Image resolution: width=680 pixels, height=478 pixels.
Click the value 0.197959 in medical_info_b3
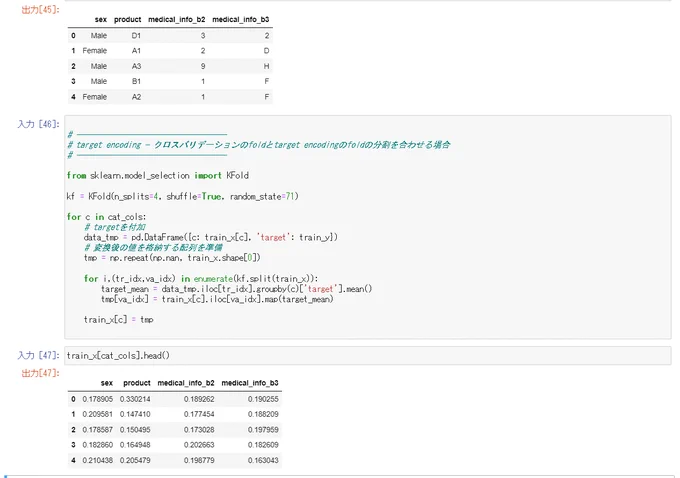[263, 430]
